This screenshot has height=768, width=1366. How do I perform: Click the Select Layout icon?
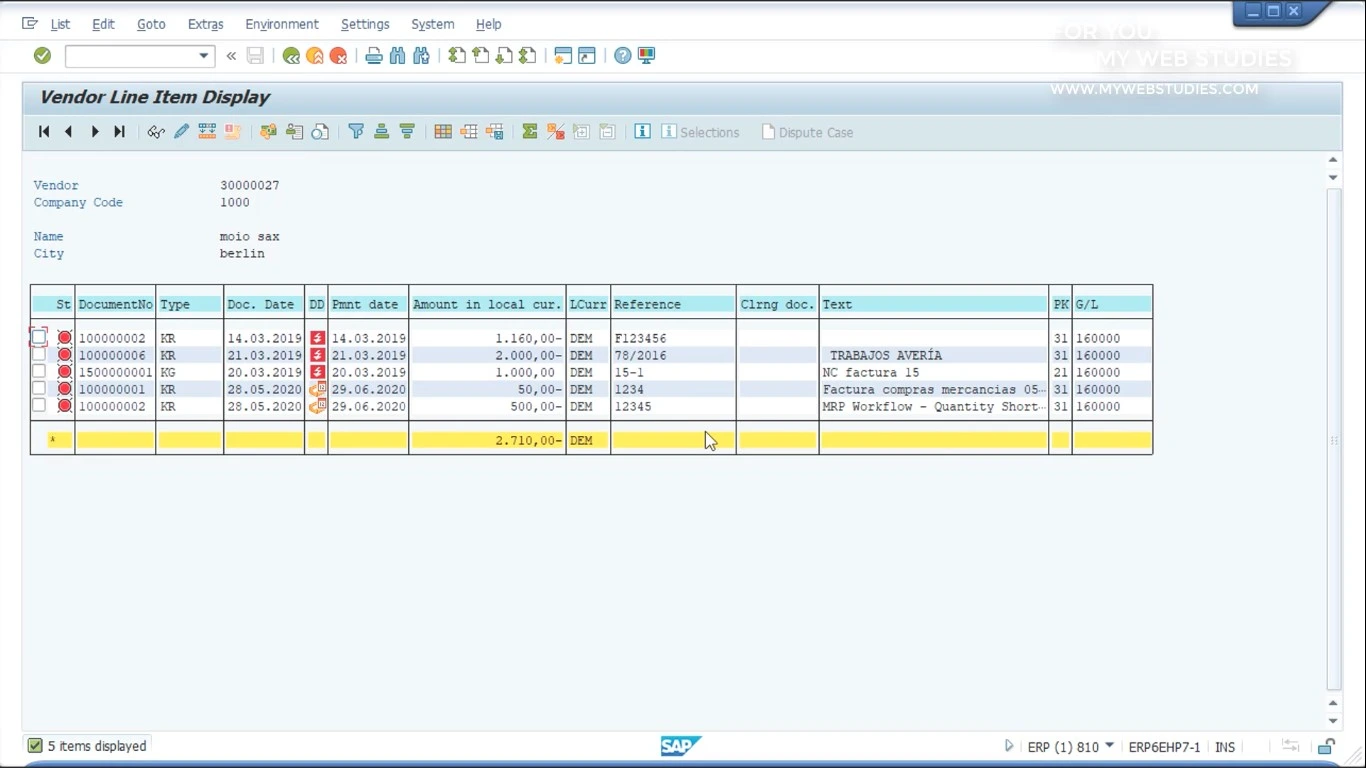469,132
